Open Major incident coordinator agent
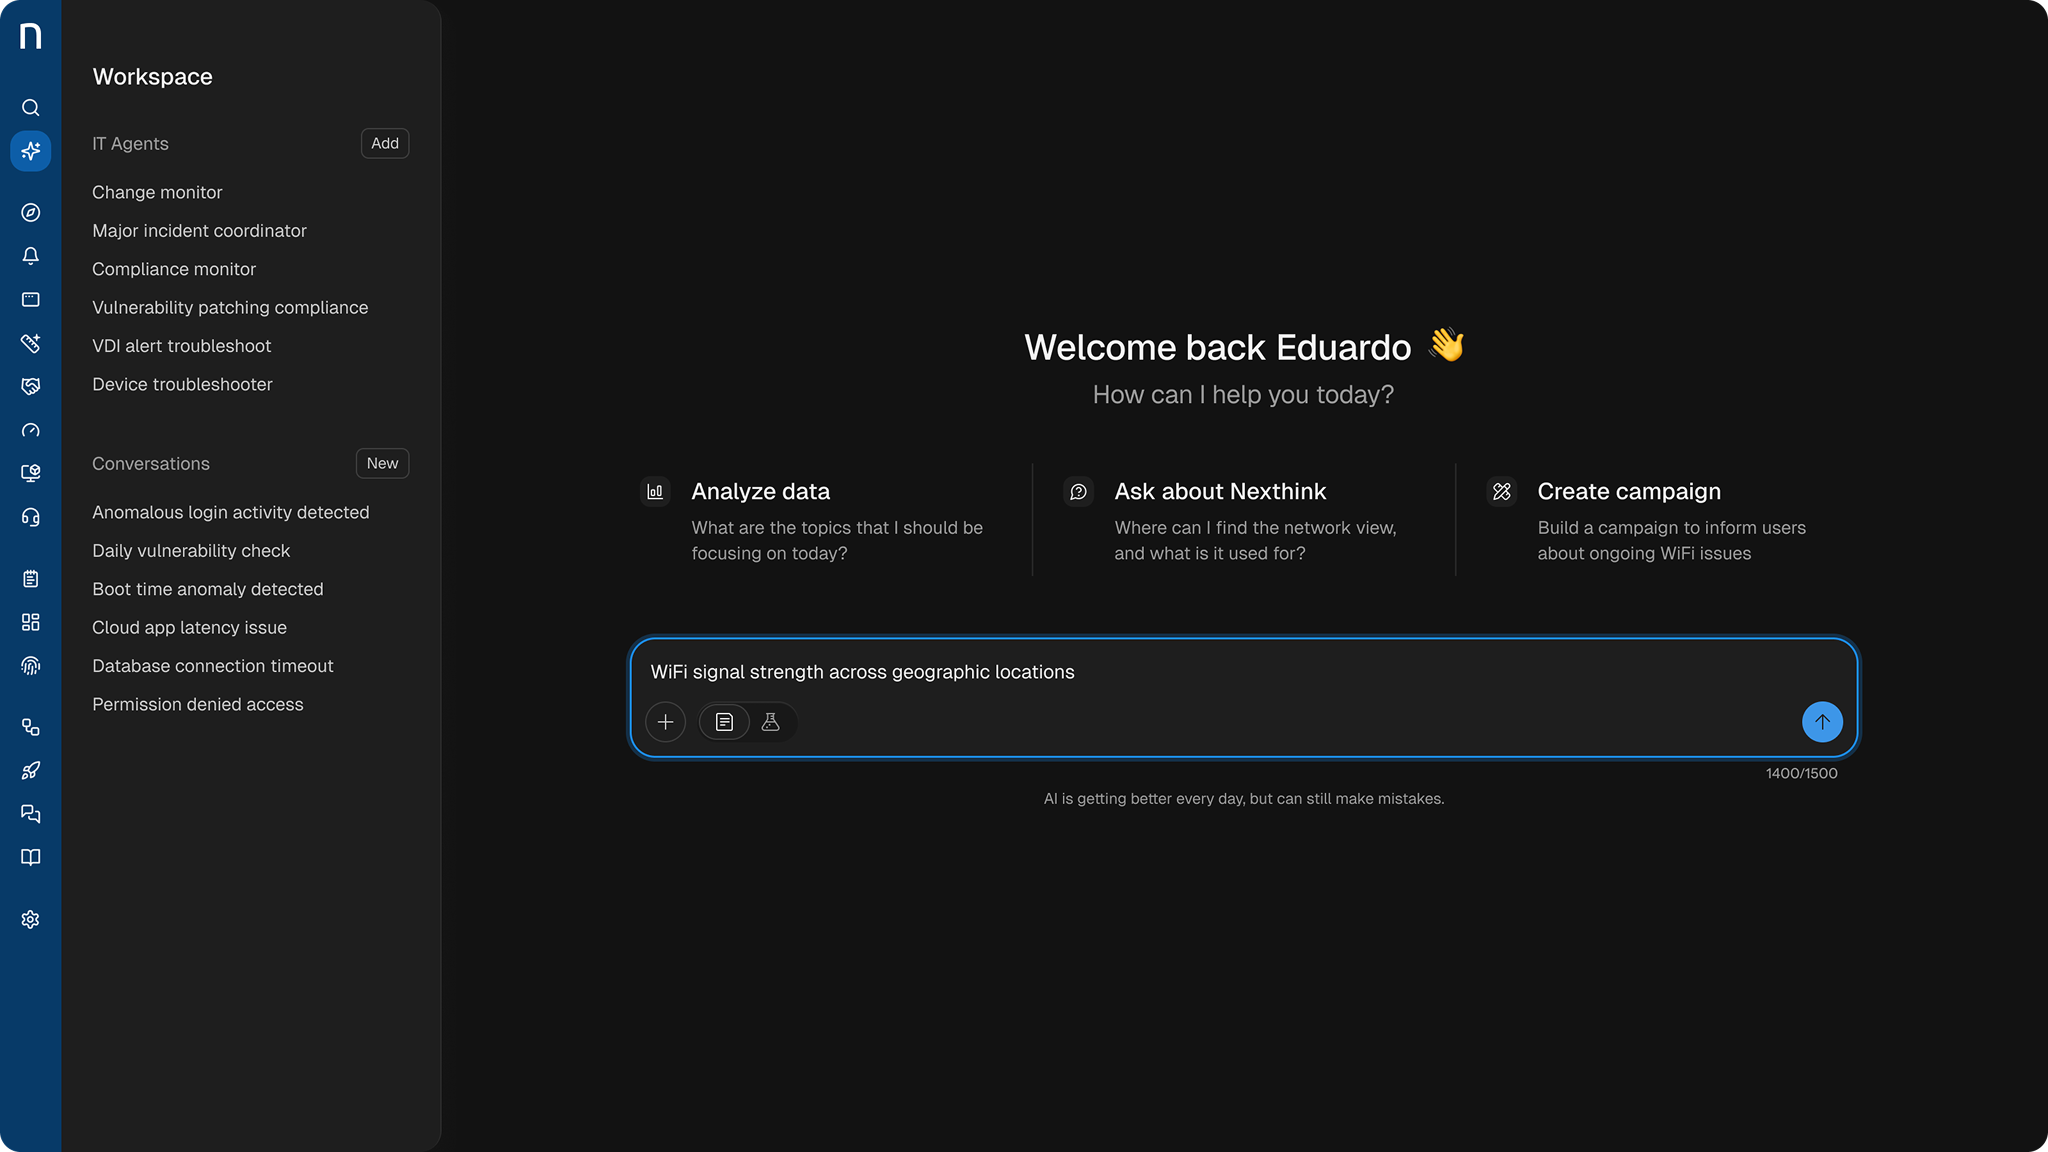 coord(199,231)
